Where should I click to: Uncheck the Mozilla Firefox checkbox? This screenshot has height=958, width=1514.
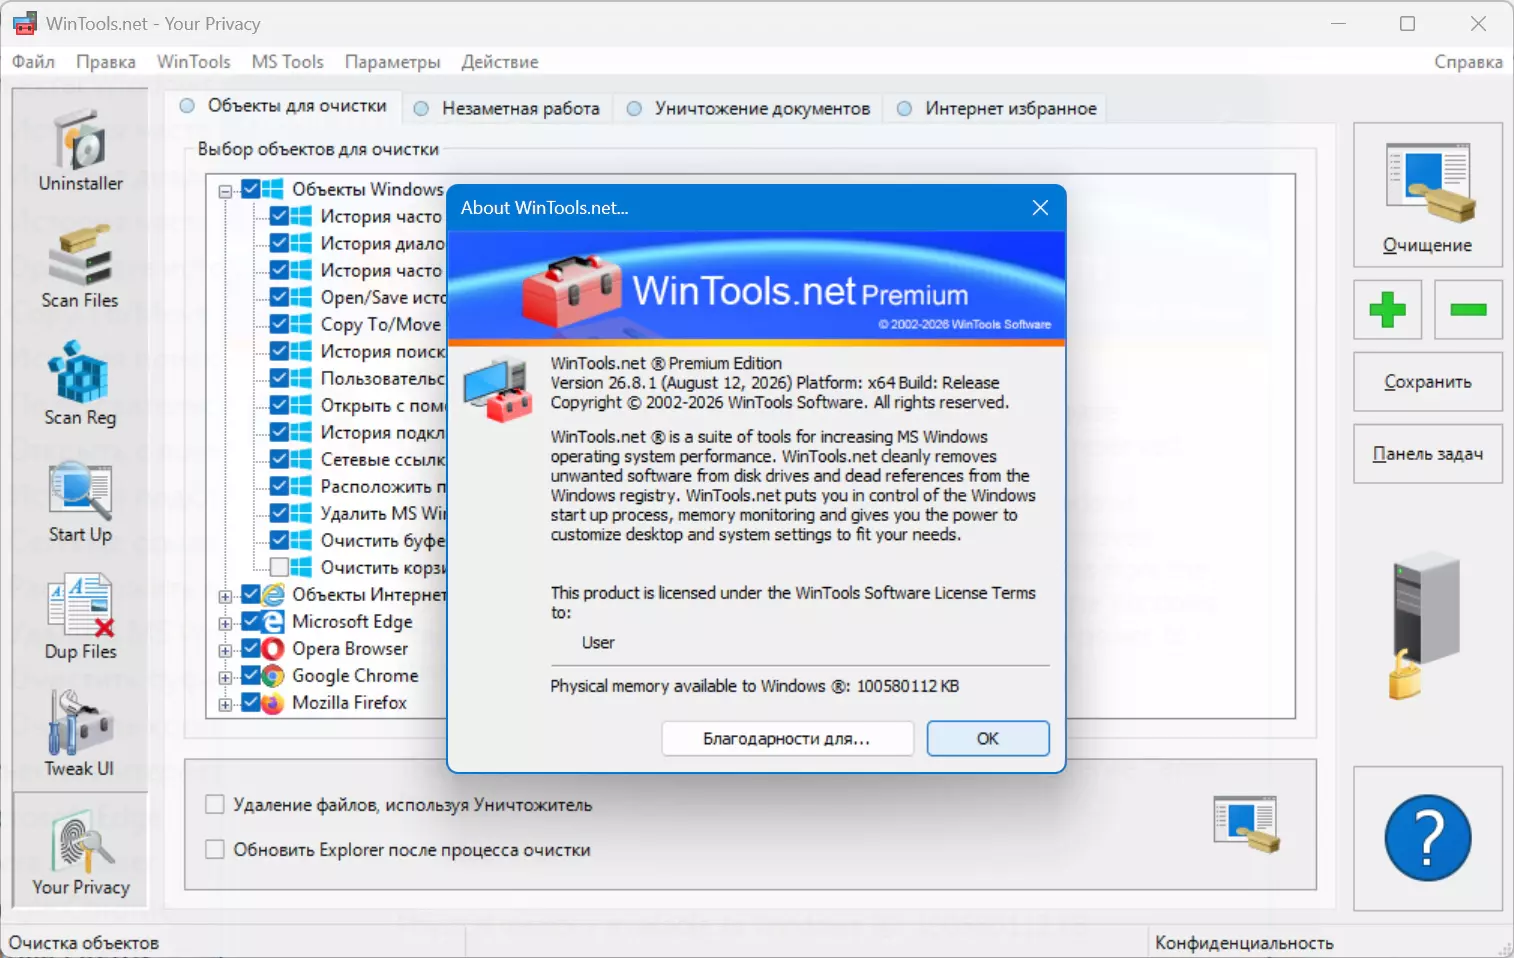tap(250, 702)
